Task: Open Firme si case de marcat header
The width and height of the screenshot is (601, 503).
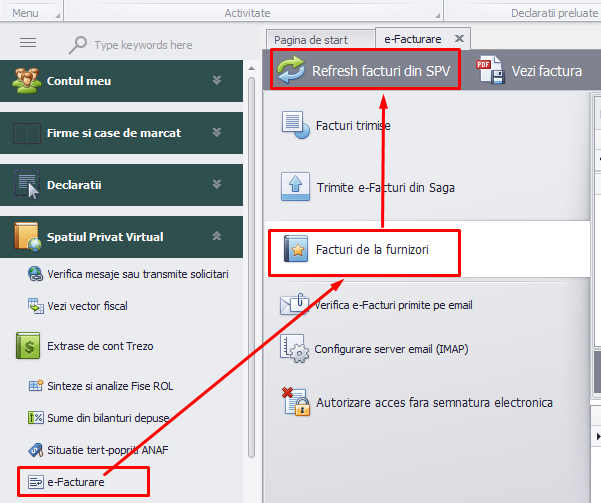Action: coord(121,133)
